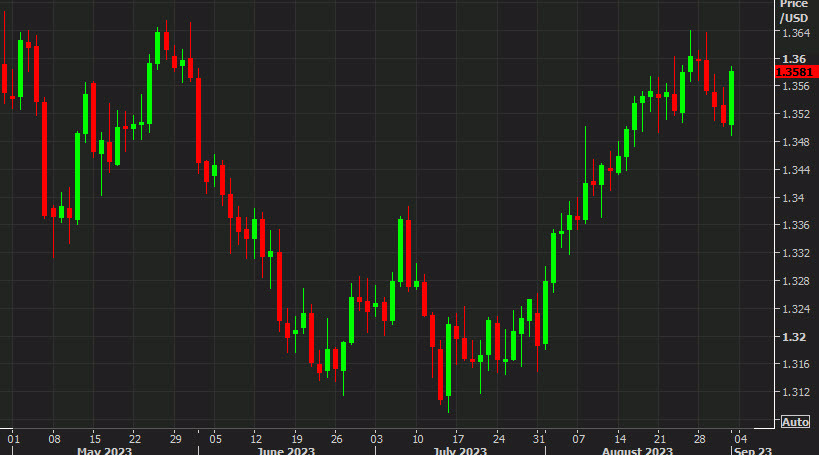Select date tick 31 on time axis

pos(539,439)
